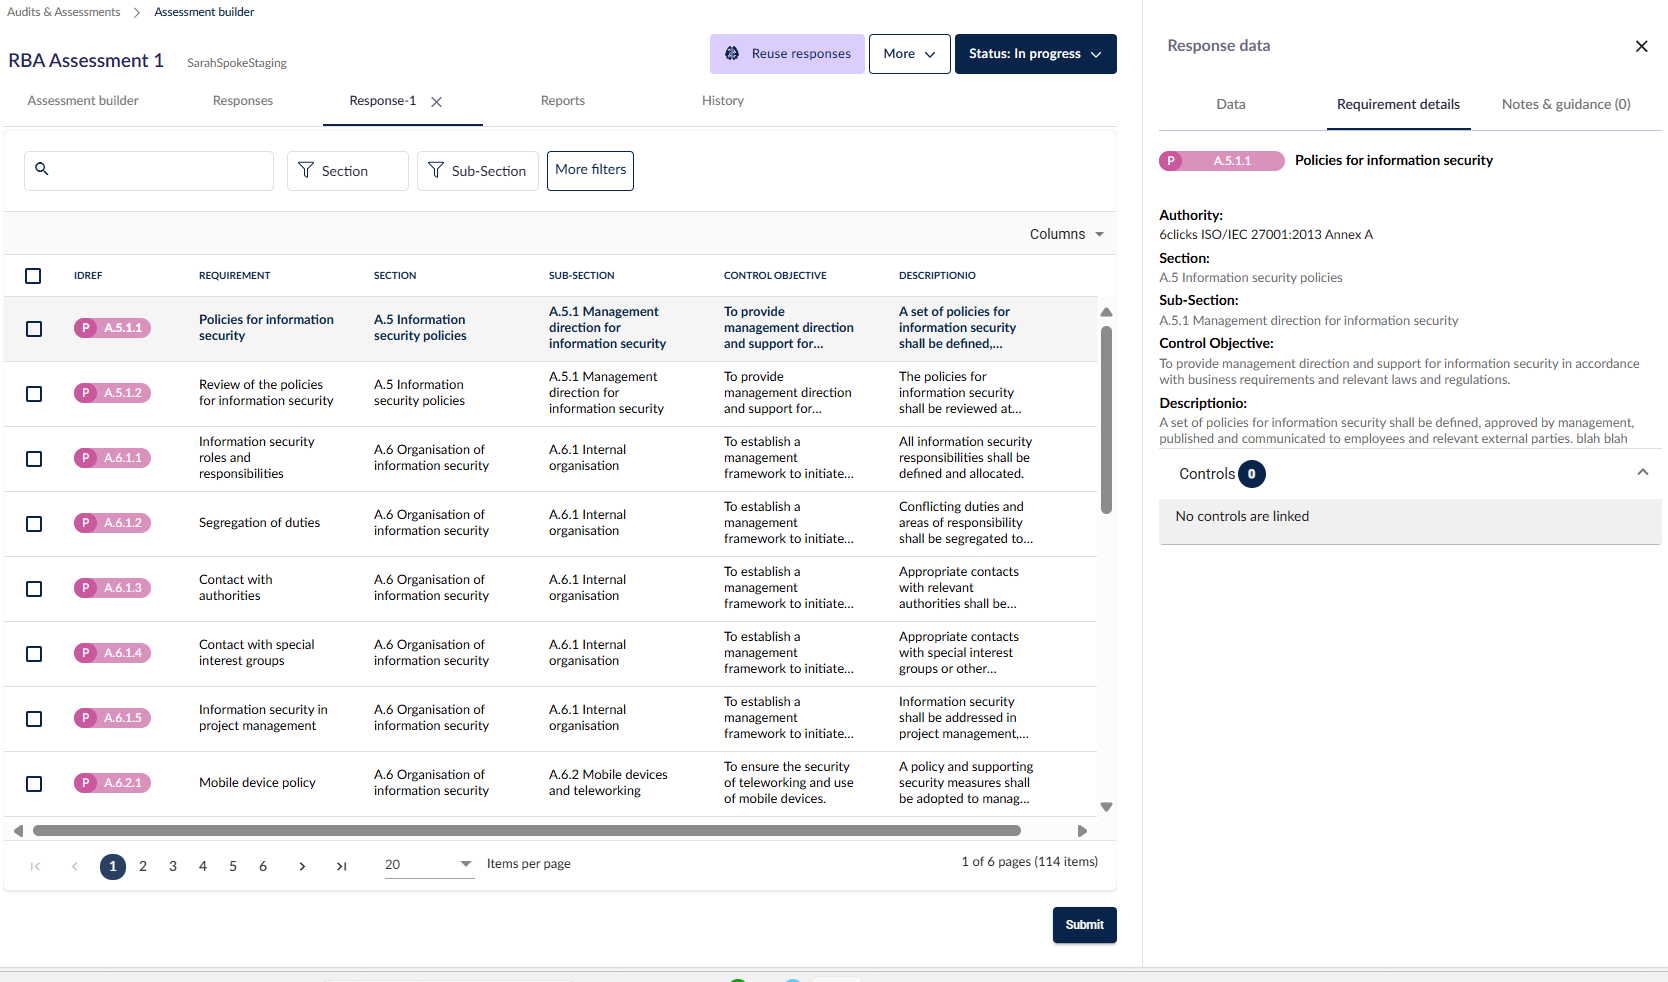Click the A.5.1.1 IDREF badge in the first row
This screenshot has height=982, width=1668.
coord(112,328)
